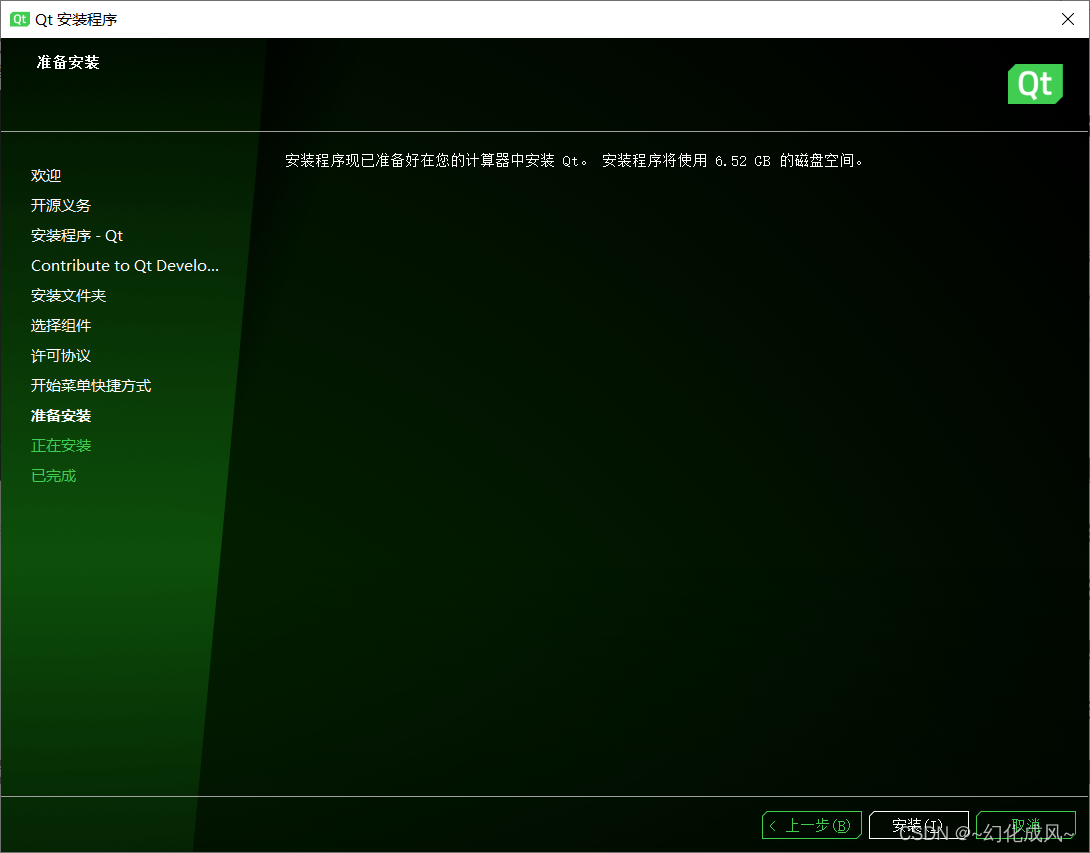Close the Qt installer window
The height and width of the screenshot is (853, 1090).
pos(1068,19)
